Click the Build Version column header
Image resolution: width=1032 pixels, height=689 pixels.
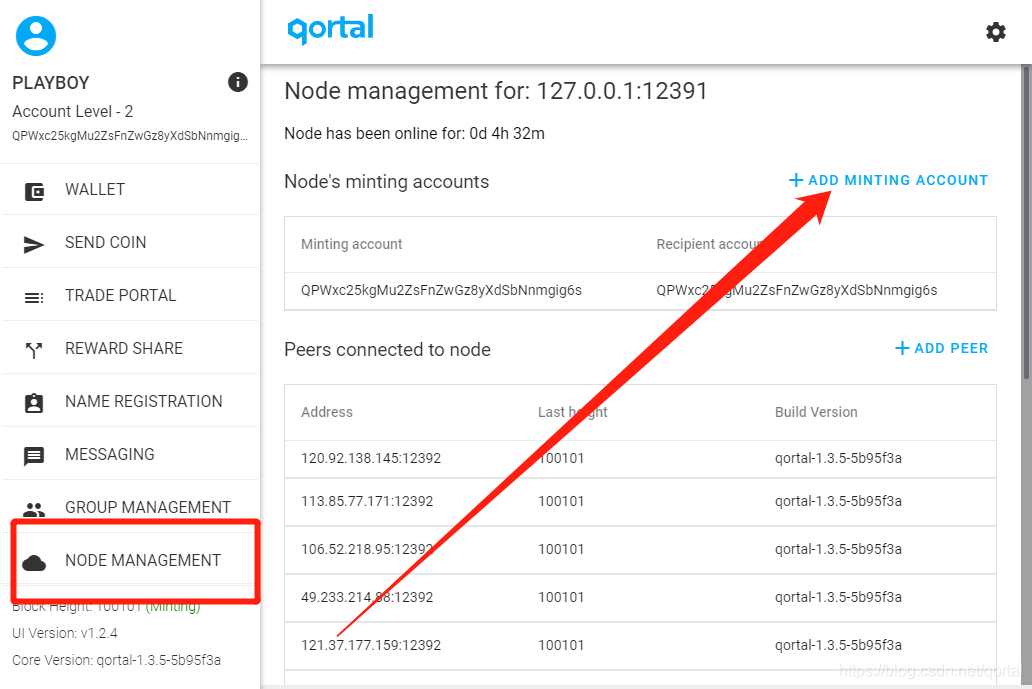[x=816, y=412]
